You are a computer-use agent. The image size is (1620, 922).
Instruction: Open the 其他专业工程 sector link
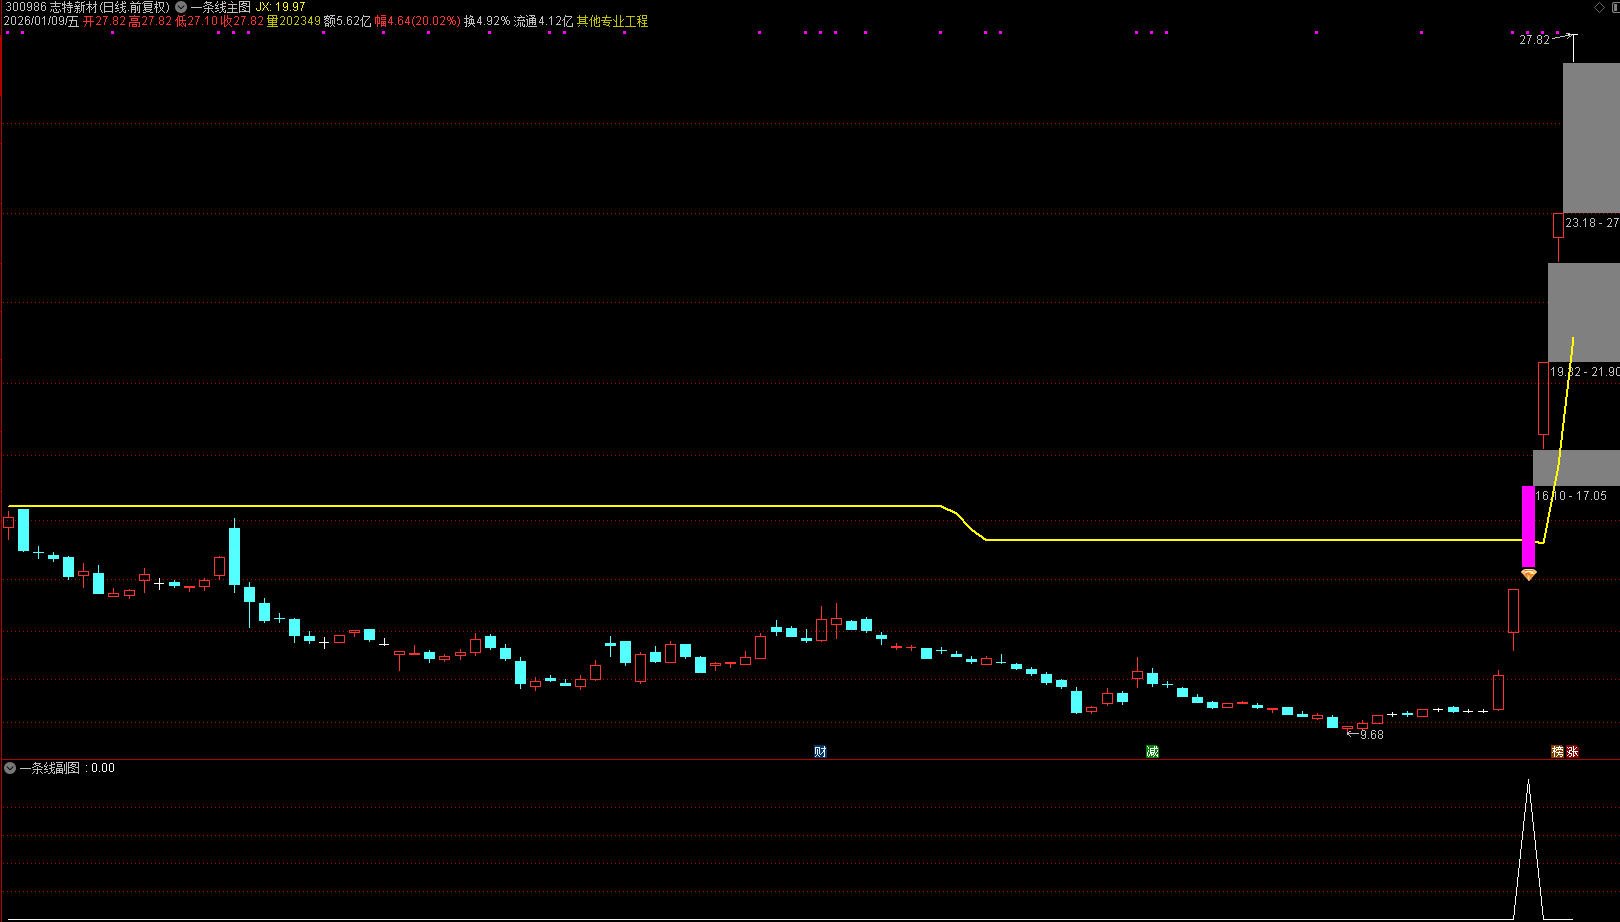coord(613,21)
